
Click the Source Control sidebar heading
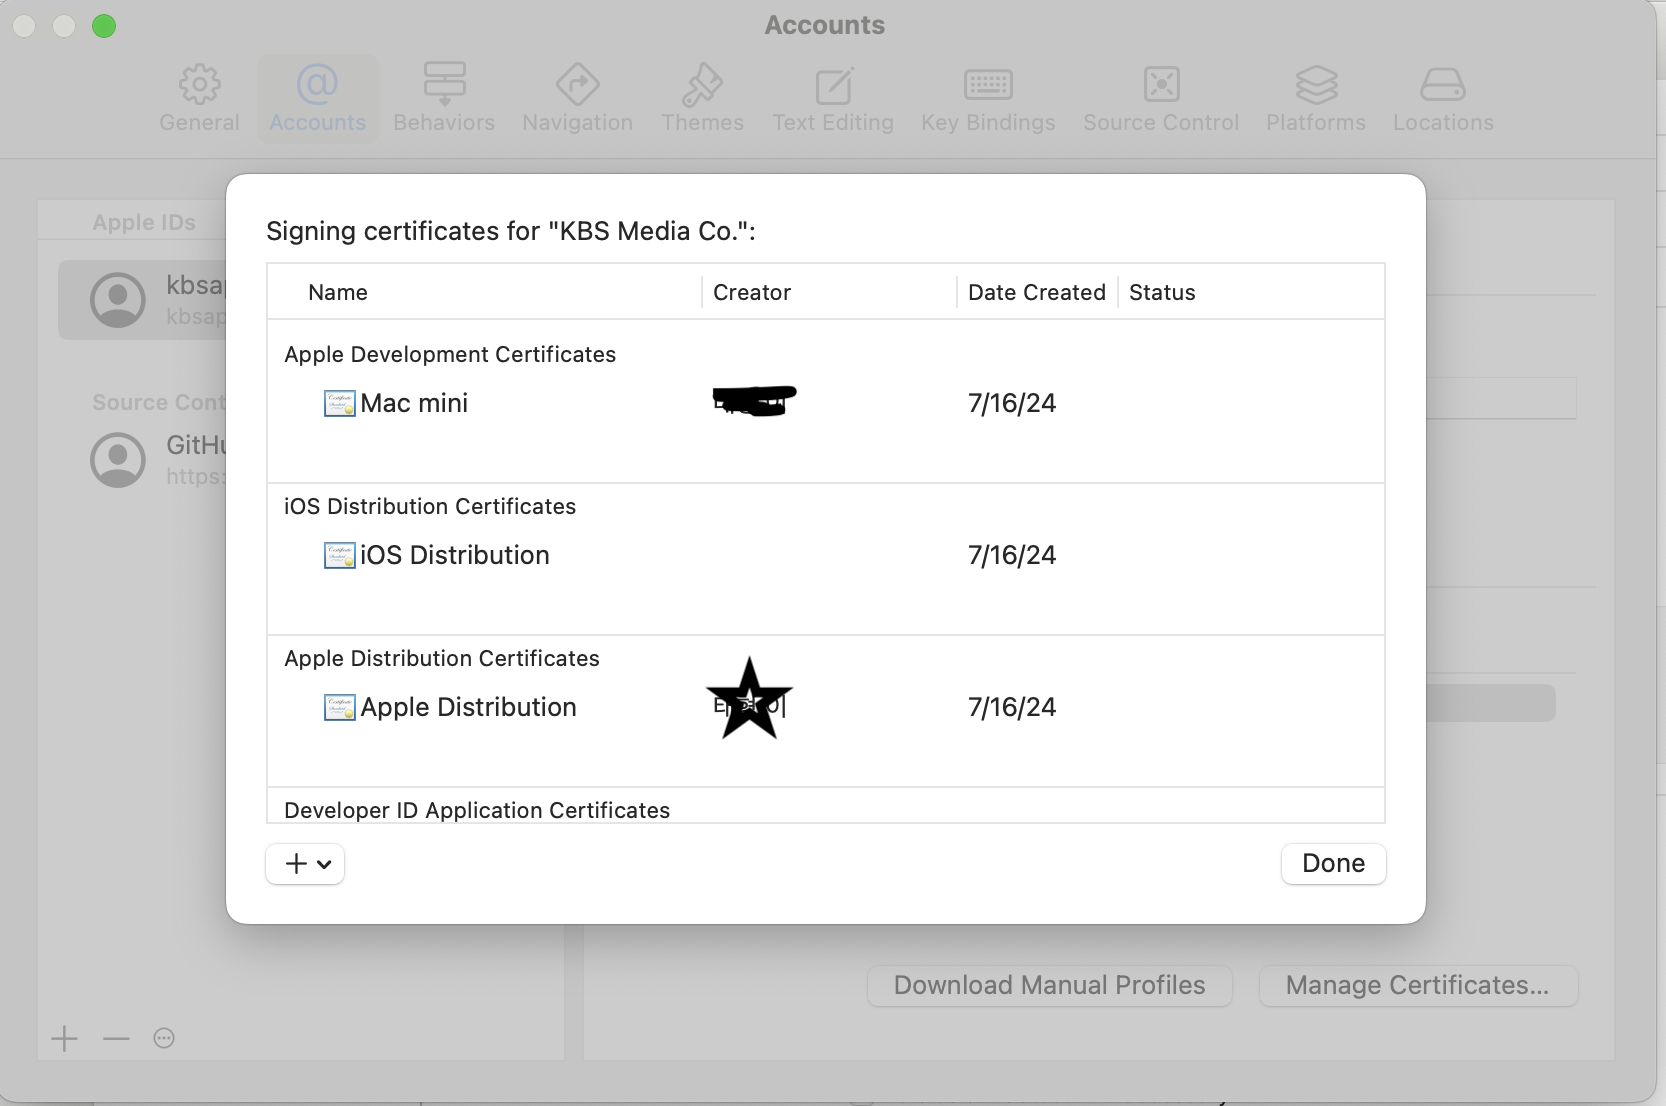click(x=159, y=403)
